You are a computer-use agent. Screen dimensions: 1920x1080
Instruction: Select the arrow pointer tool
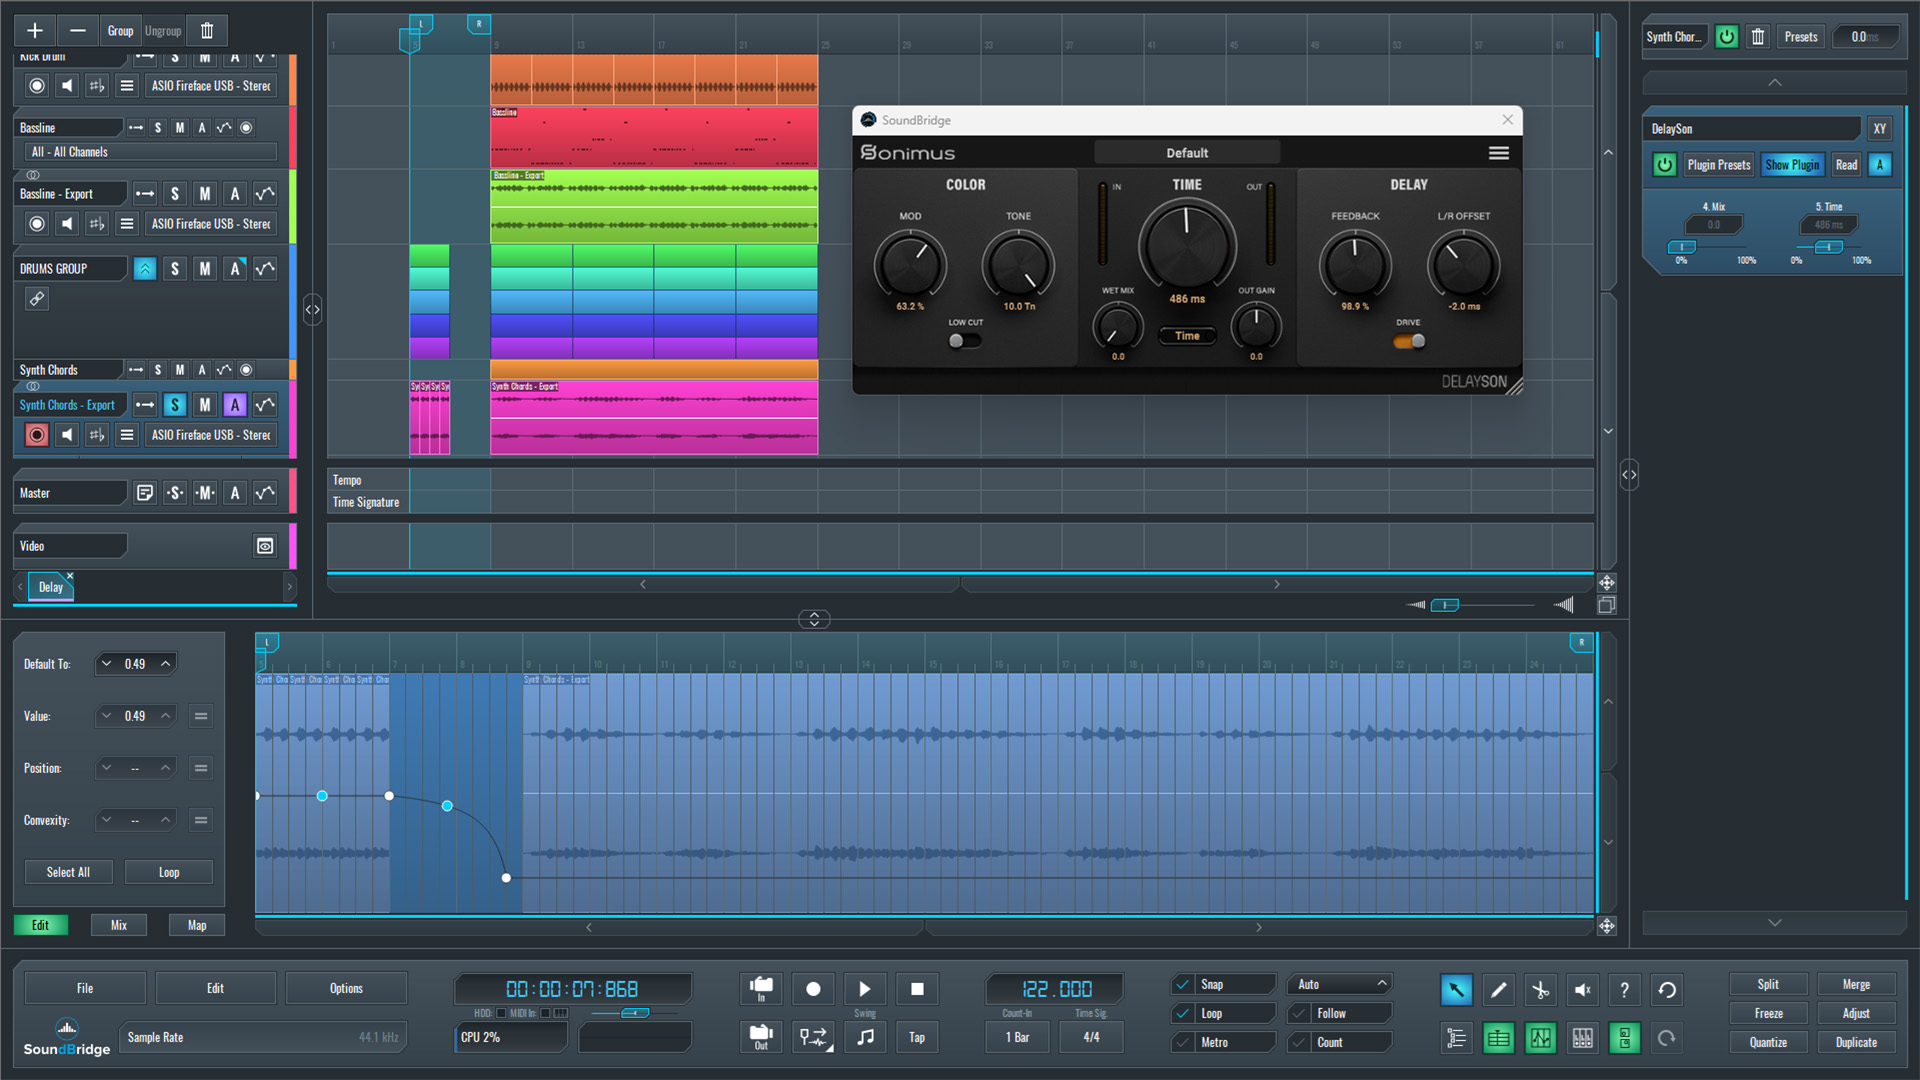[x=1456, y=990]
